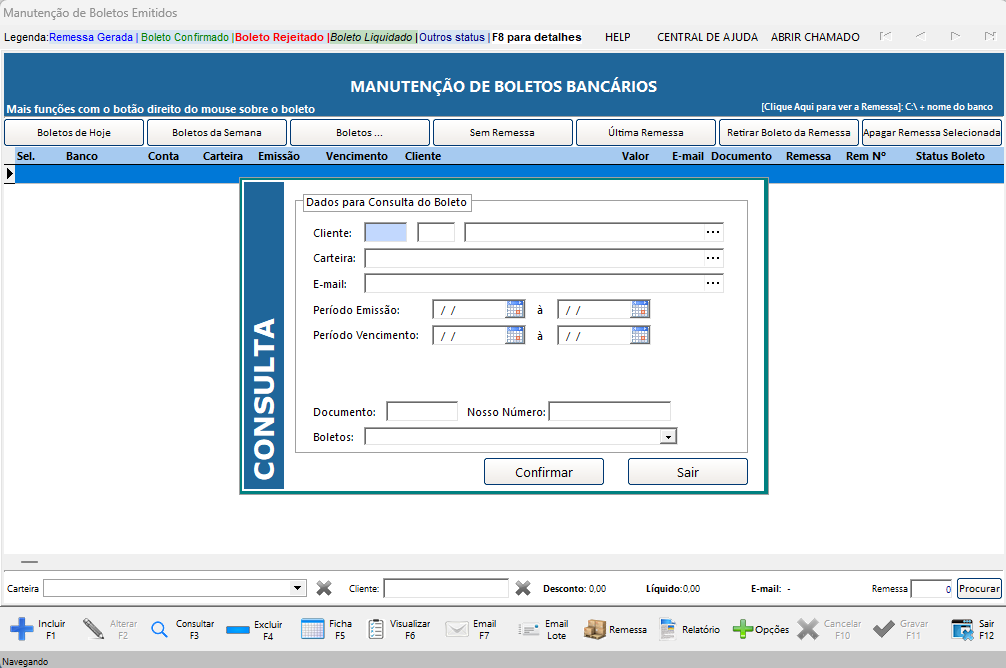Click link to view Remessa folder
Image resolution: width=1006 pixels, height=668 pixels.
pyautogui.click(x=877, y=107)
